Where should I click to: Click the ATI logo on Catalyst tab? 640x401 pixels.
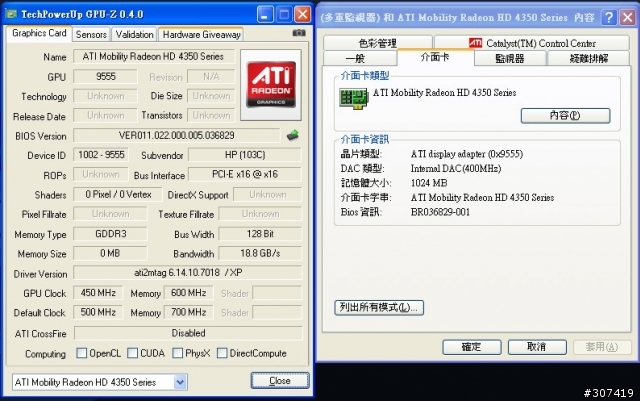[475, 42]
